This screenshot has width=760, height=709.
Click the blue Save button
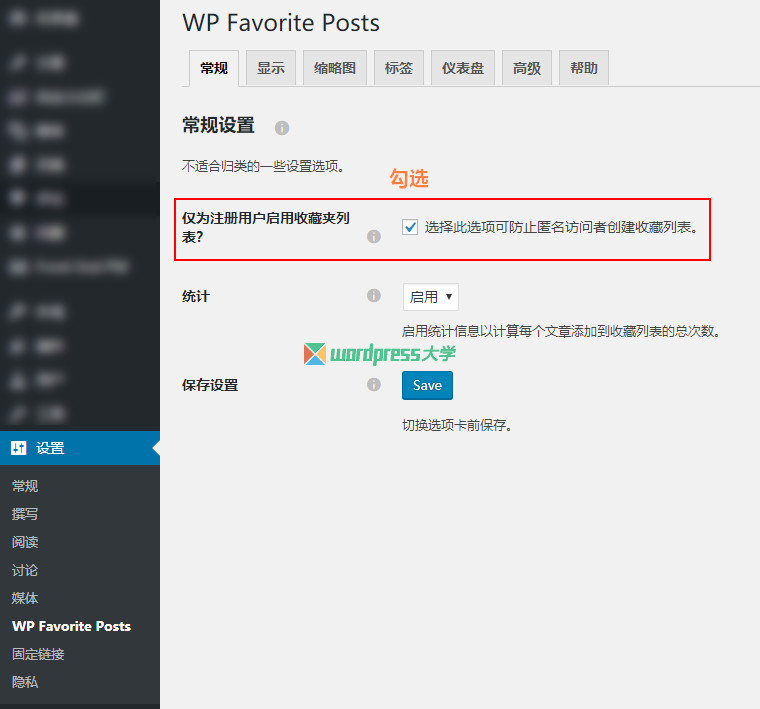pyautogui.click(x=427, y=385)
